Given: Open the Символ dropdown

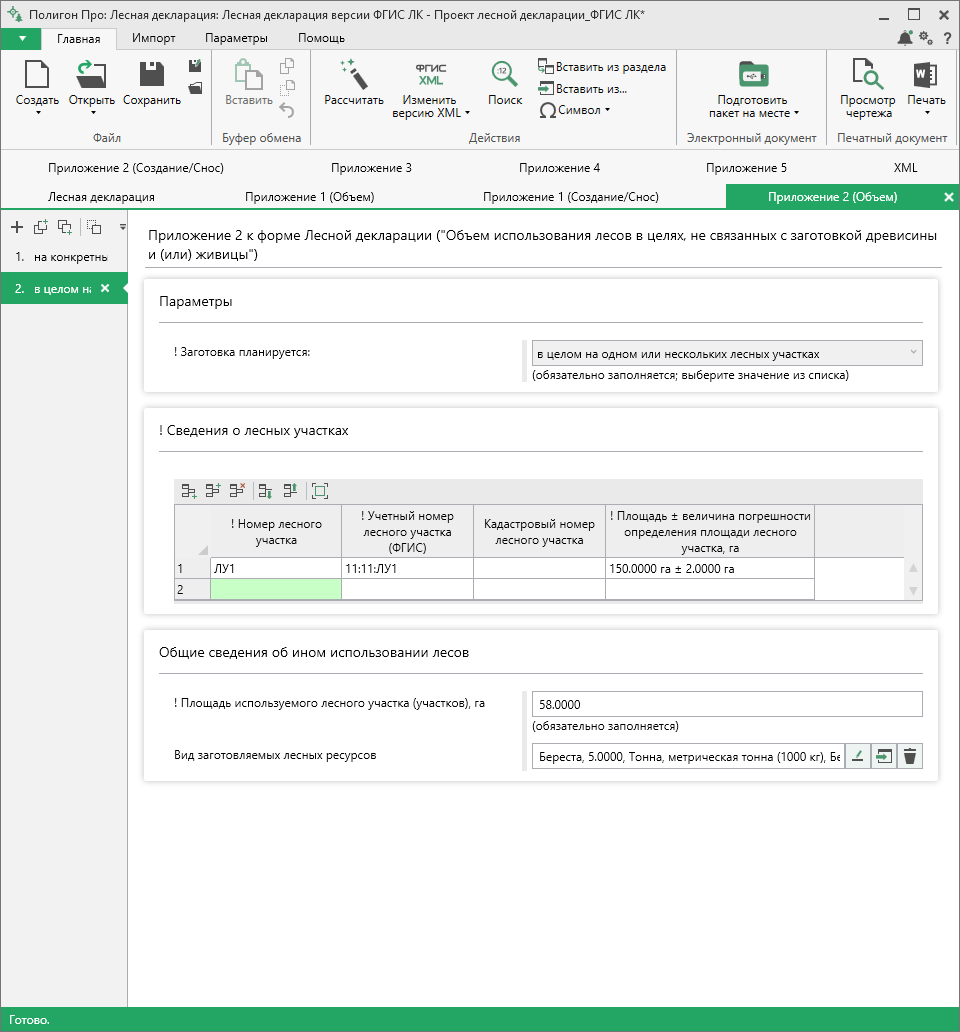Looking at the screenshot, I should click(607, 110).
